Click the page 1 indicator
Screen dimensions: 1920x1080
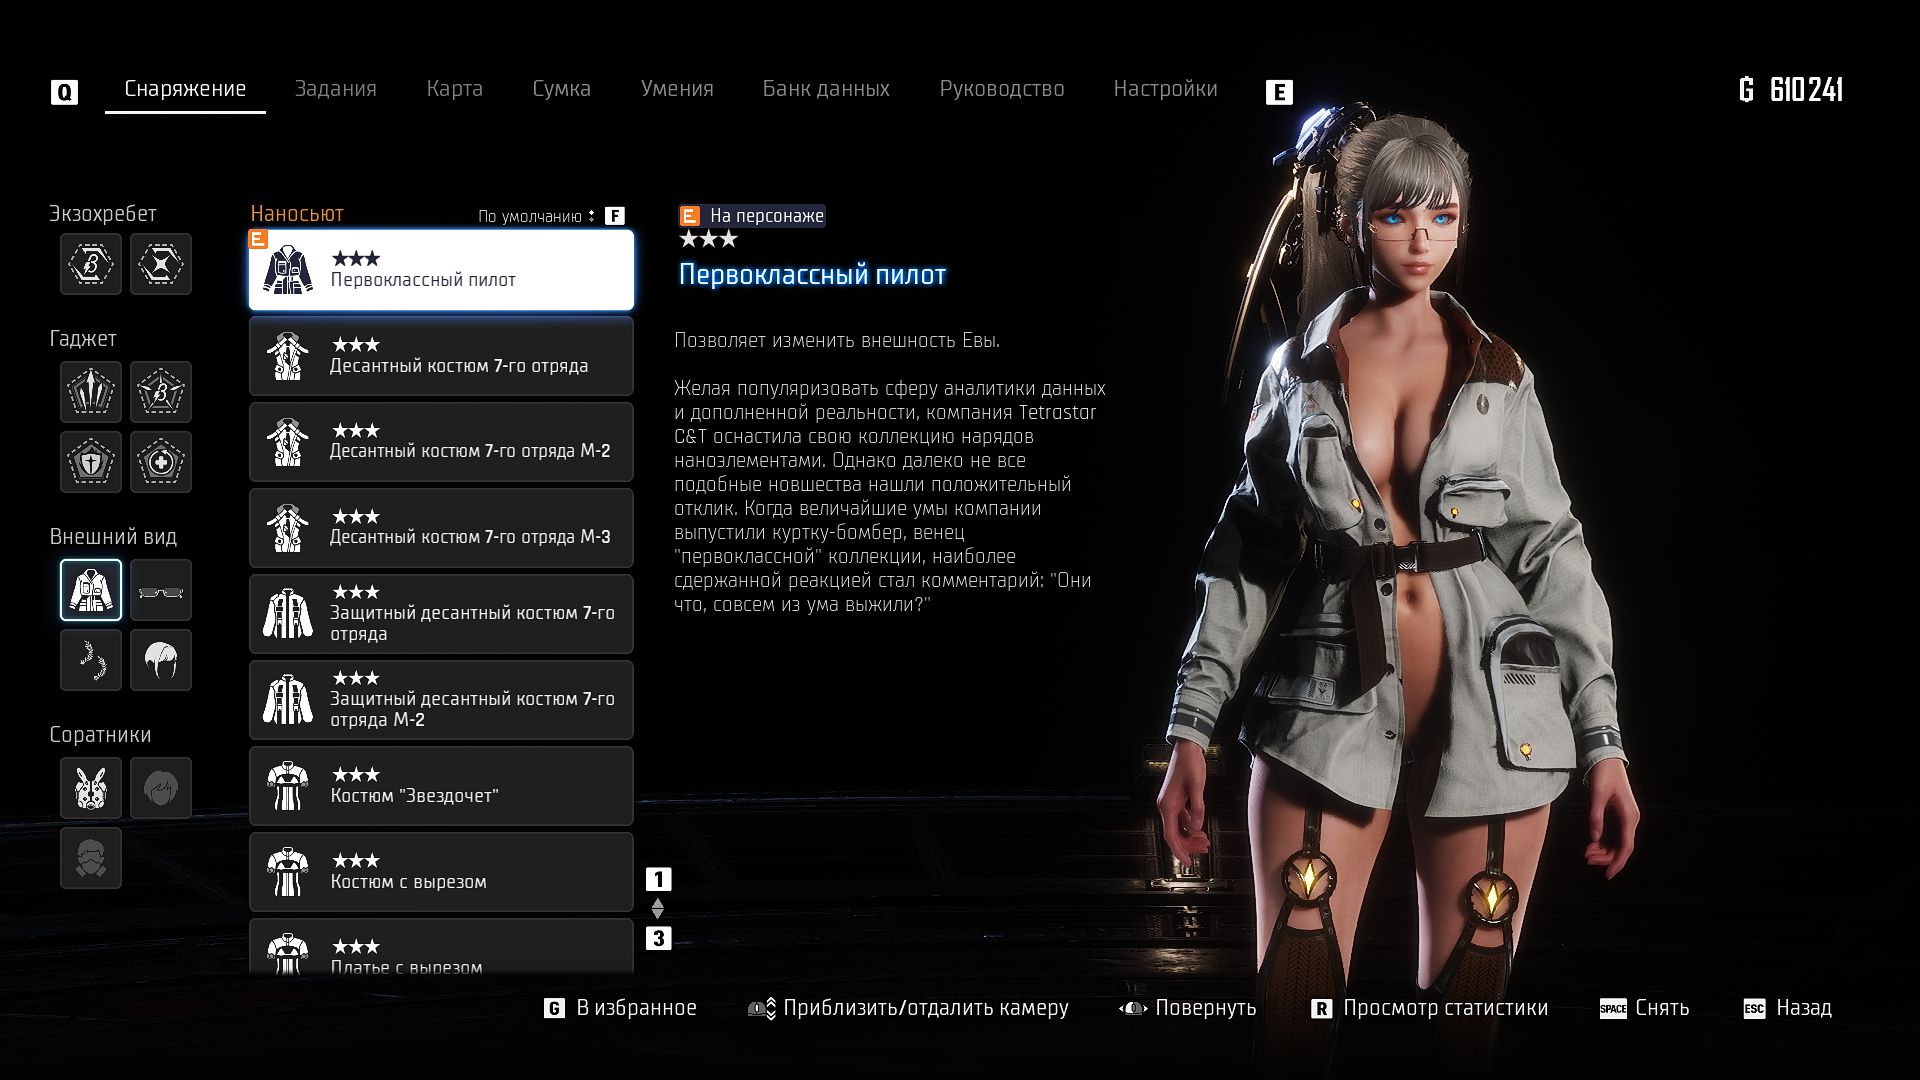pos(658,879)
